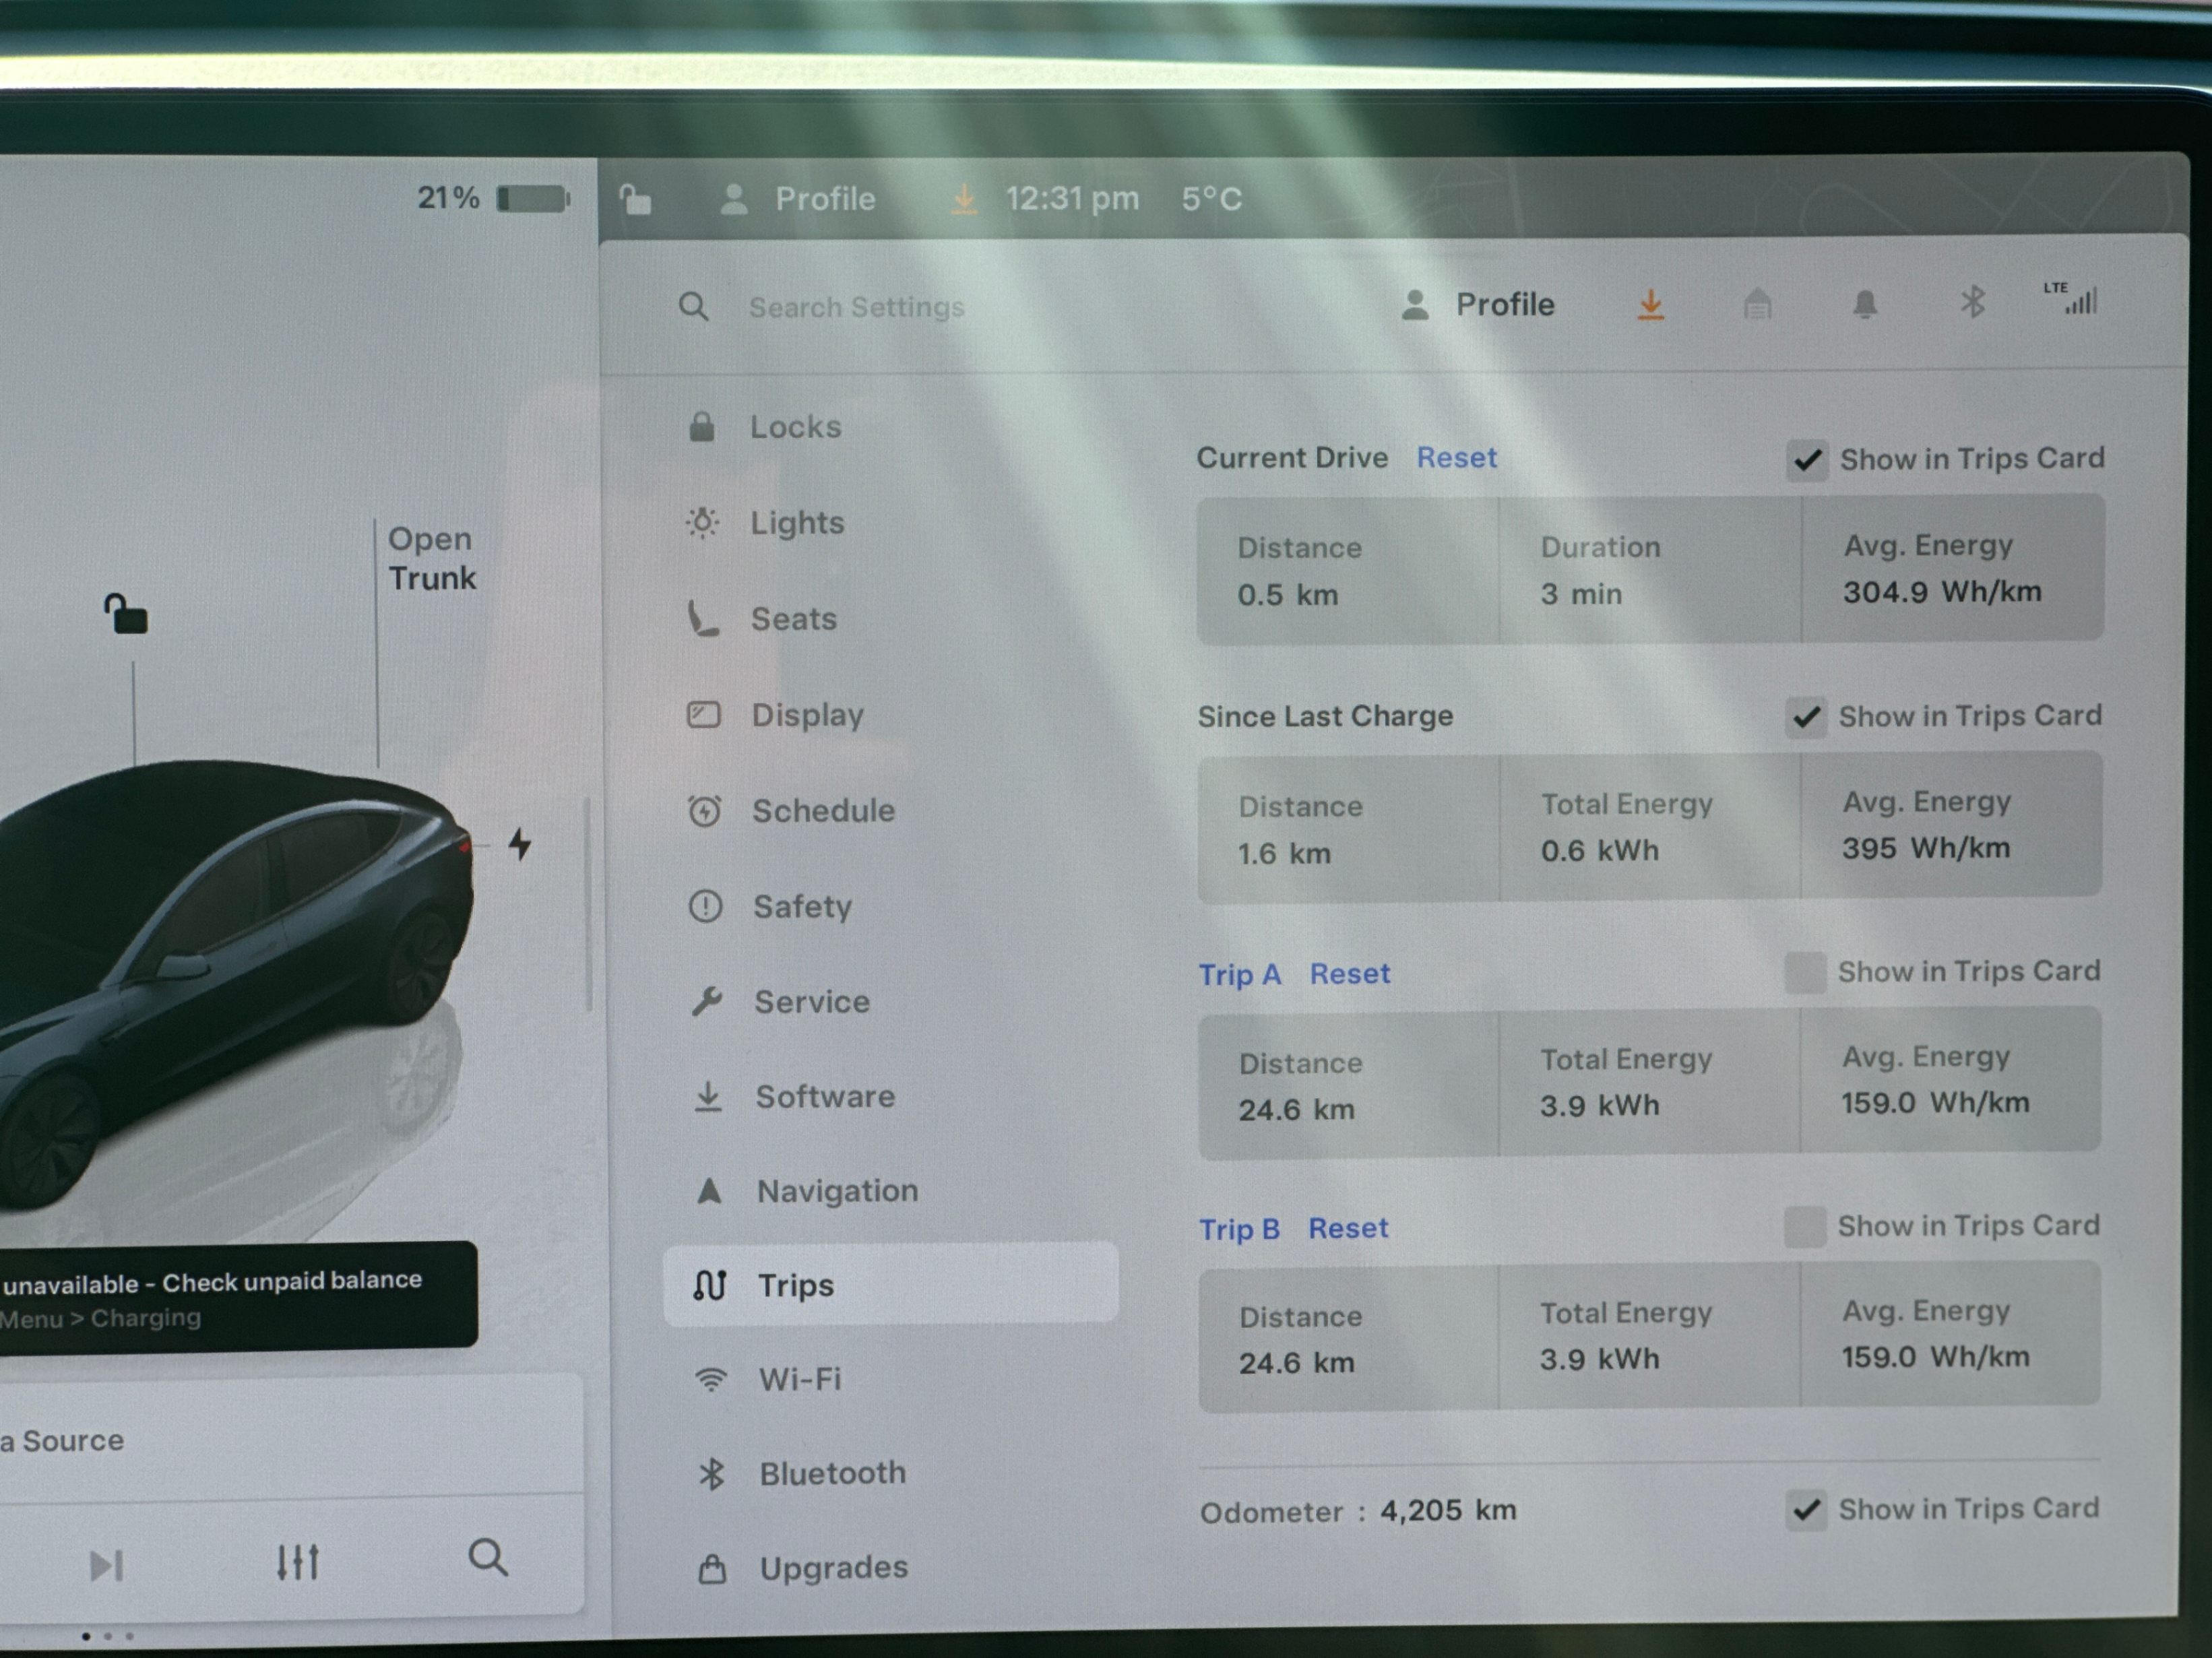Tap the LTE signal strength icon
Screen dimensions: 2212x1658
point(2071,298)
